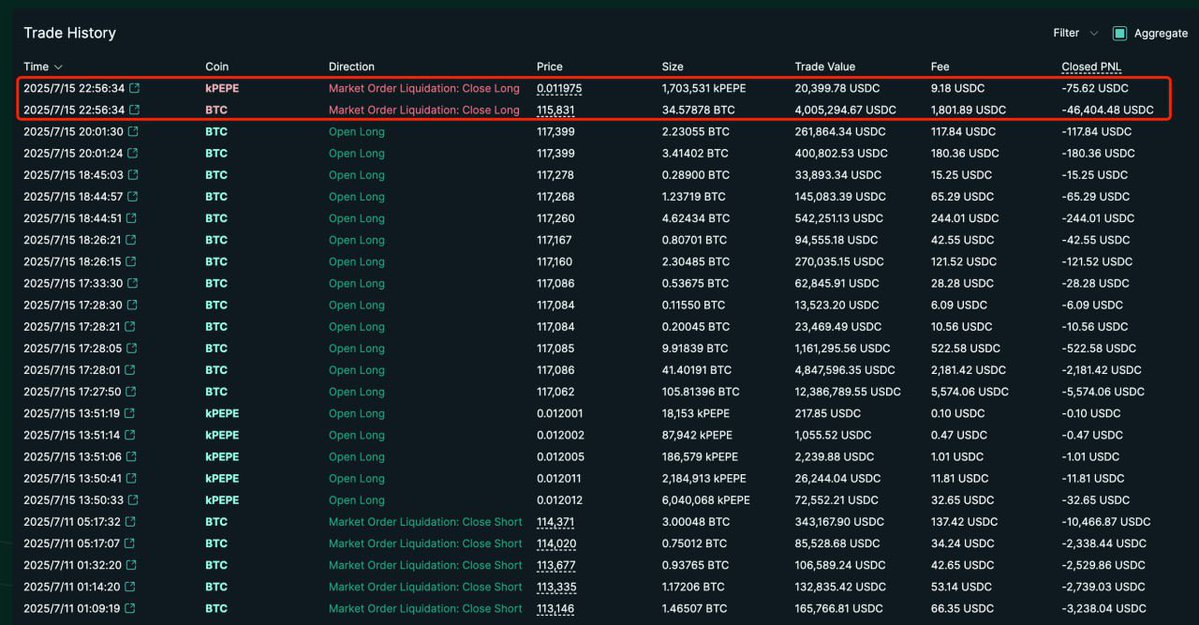Select size 34.57878 BTC

pyautogui.click(x=697, y=109)
